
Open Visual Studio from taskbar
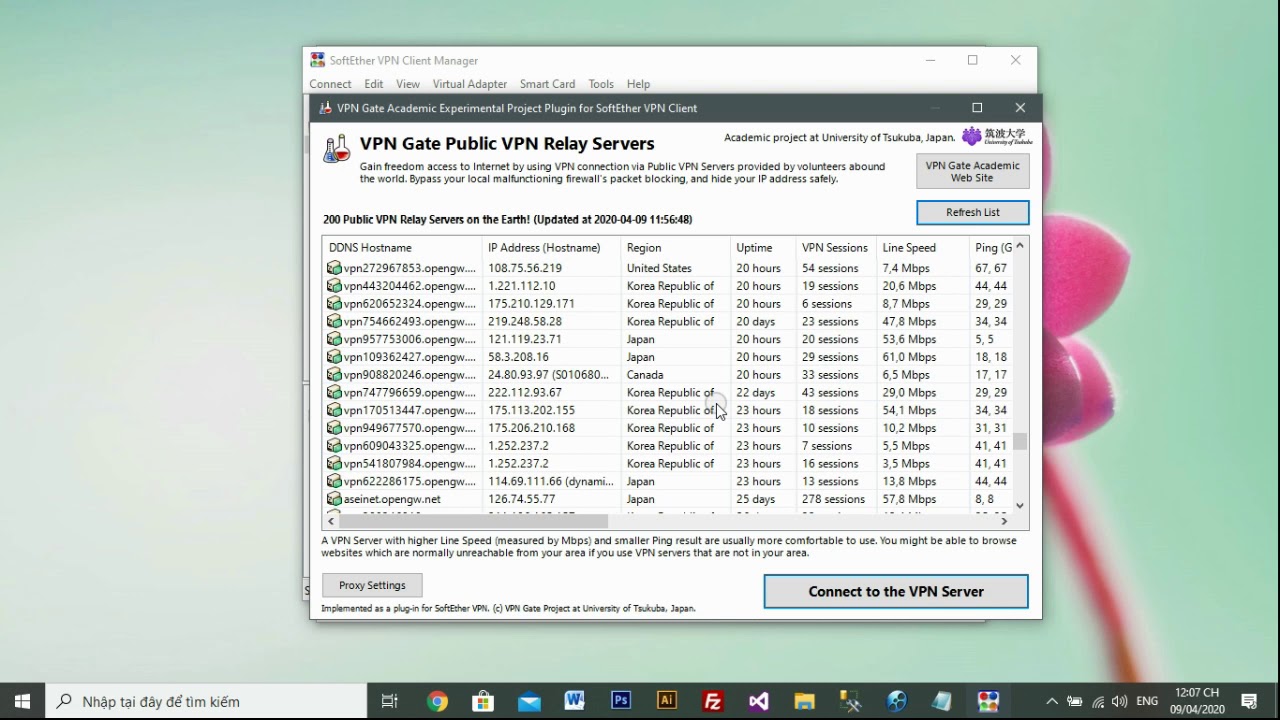[x=759, y=701]
